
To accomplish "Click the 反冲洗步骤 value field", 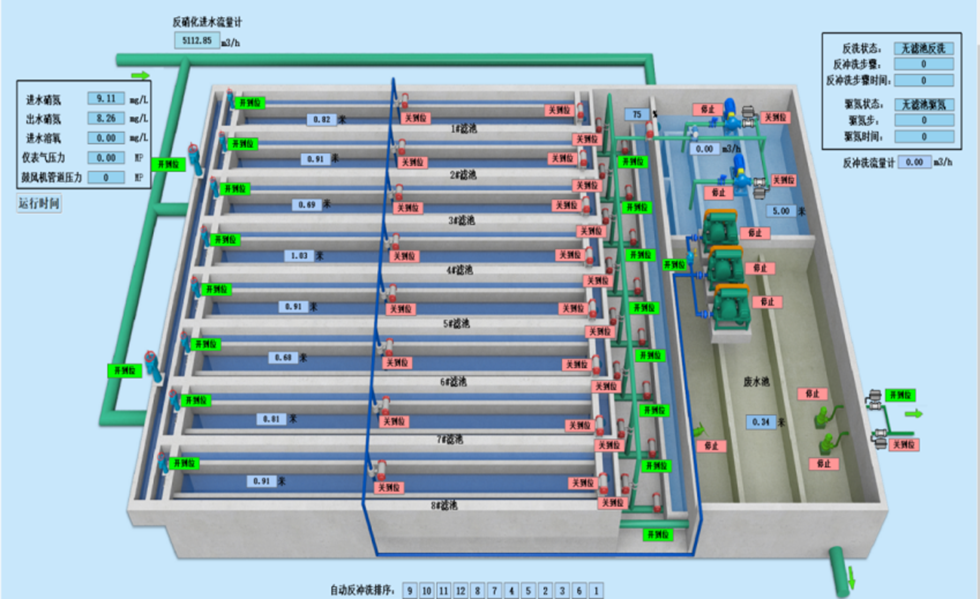I will (x=924, y=64).
